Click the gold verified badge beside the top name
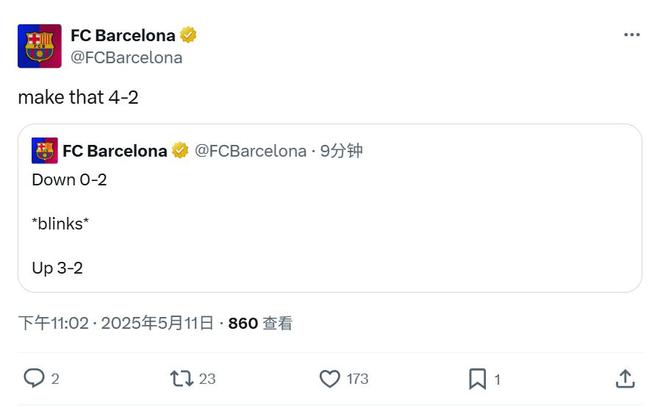The image size is (660, 406). [x=188, y=35]
